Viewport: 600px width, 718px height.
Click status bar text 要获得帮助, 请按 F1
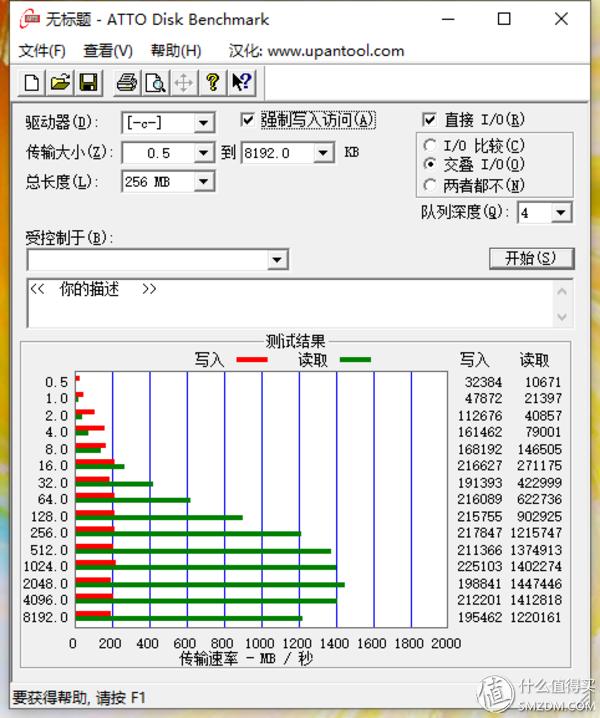point(79,698)
